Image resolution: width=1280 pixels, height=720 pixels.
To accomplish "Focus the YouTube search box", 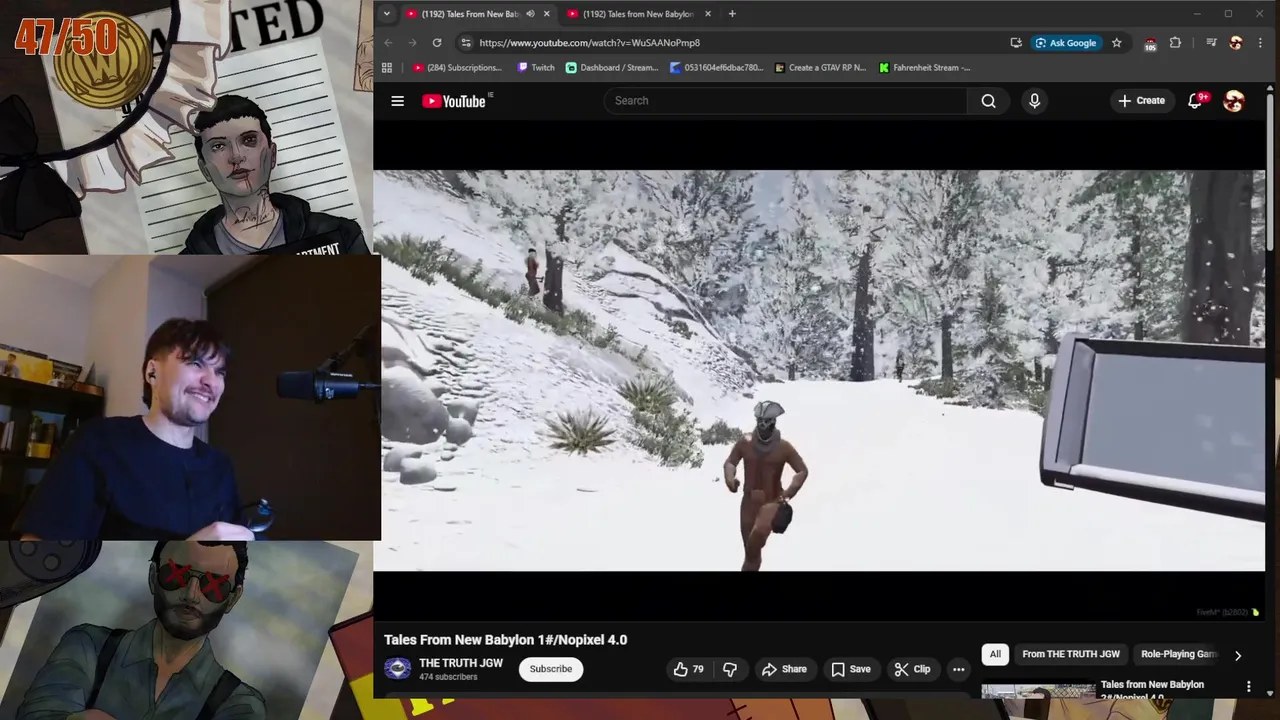I will tap(785, 101).
